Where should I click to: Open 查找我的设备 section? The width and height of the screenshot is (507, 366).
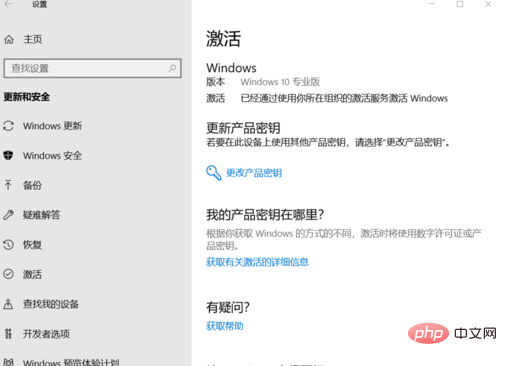tap(51, 304)
